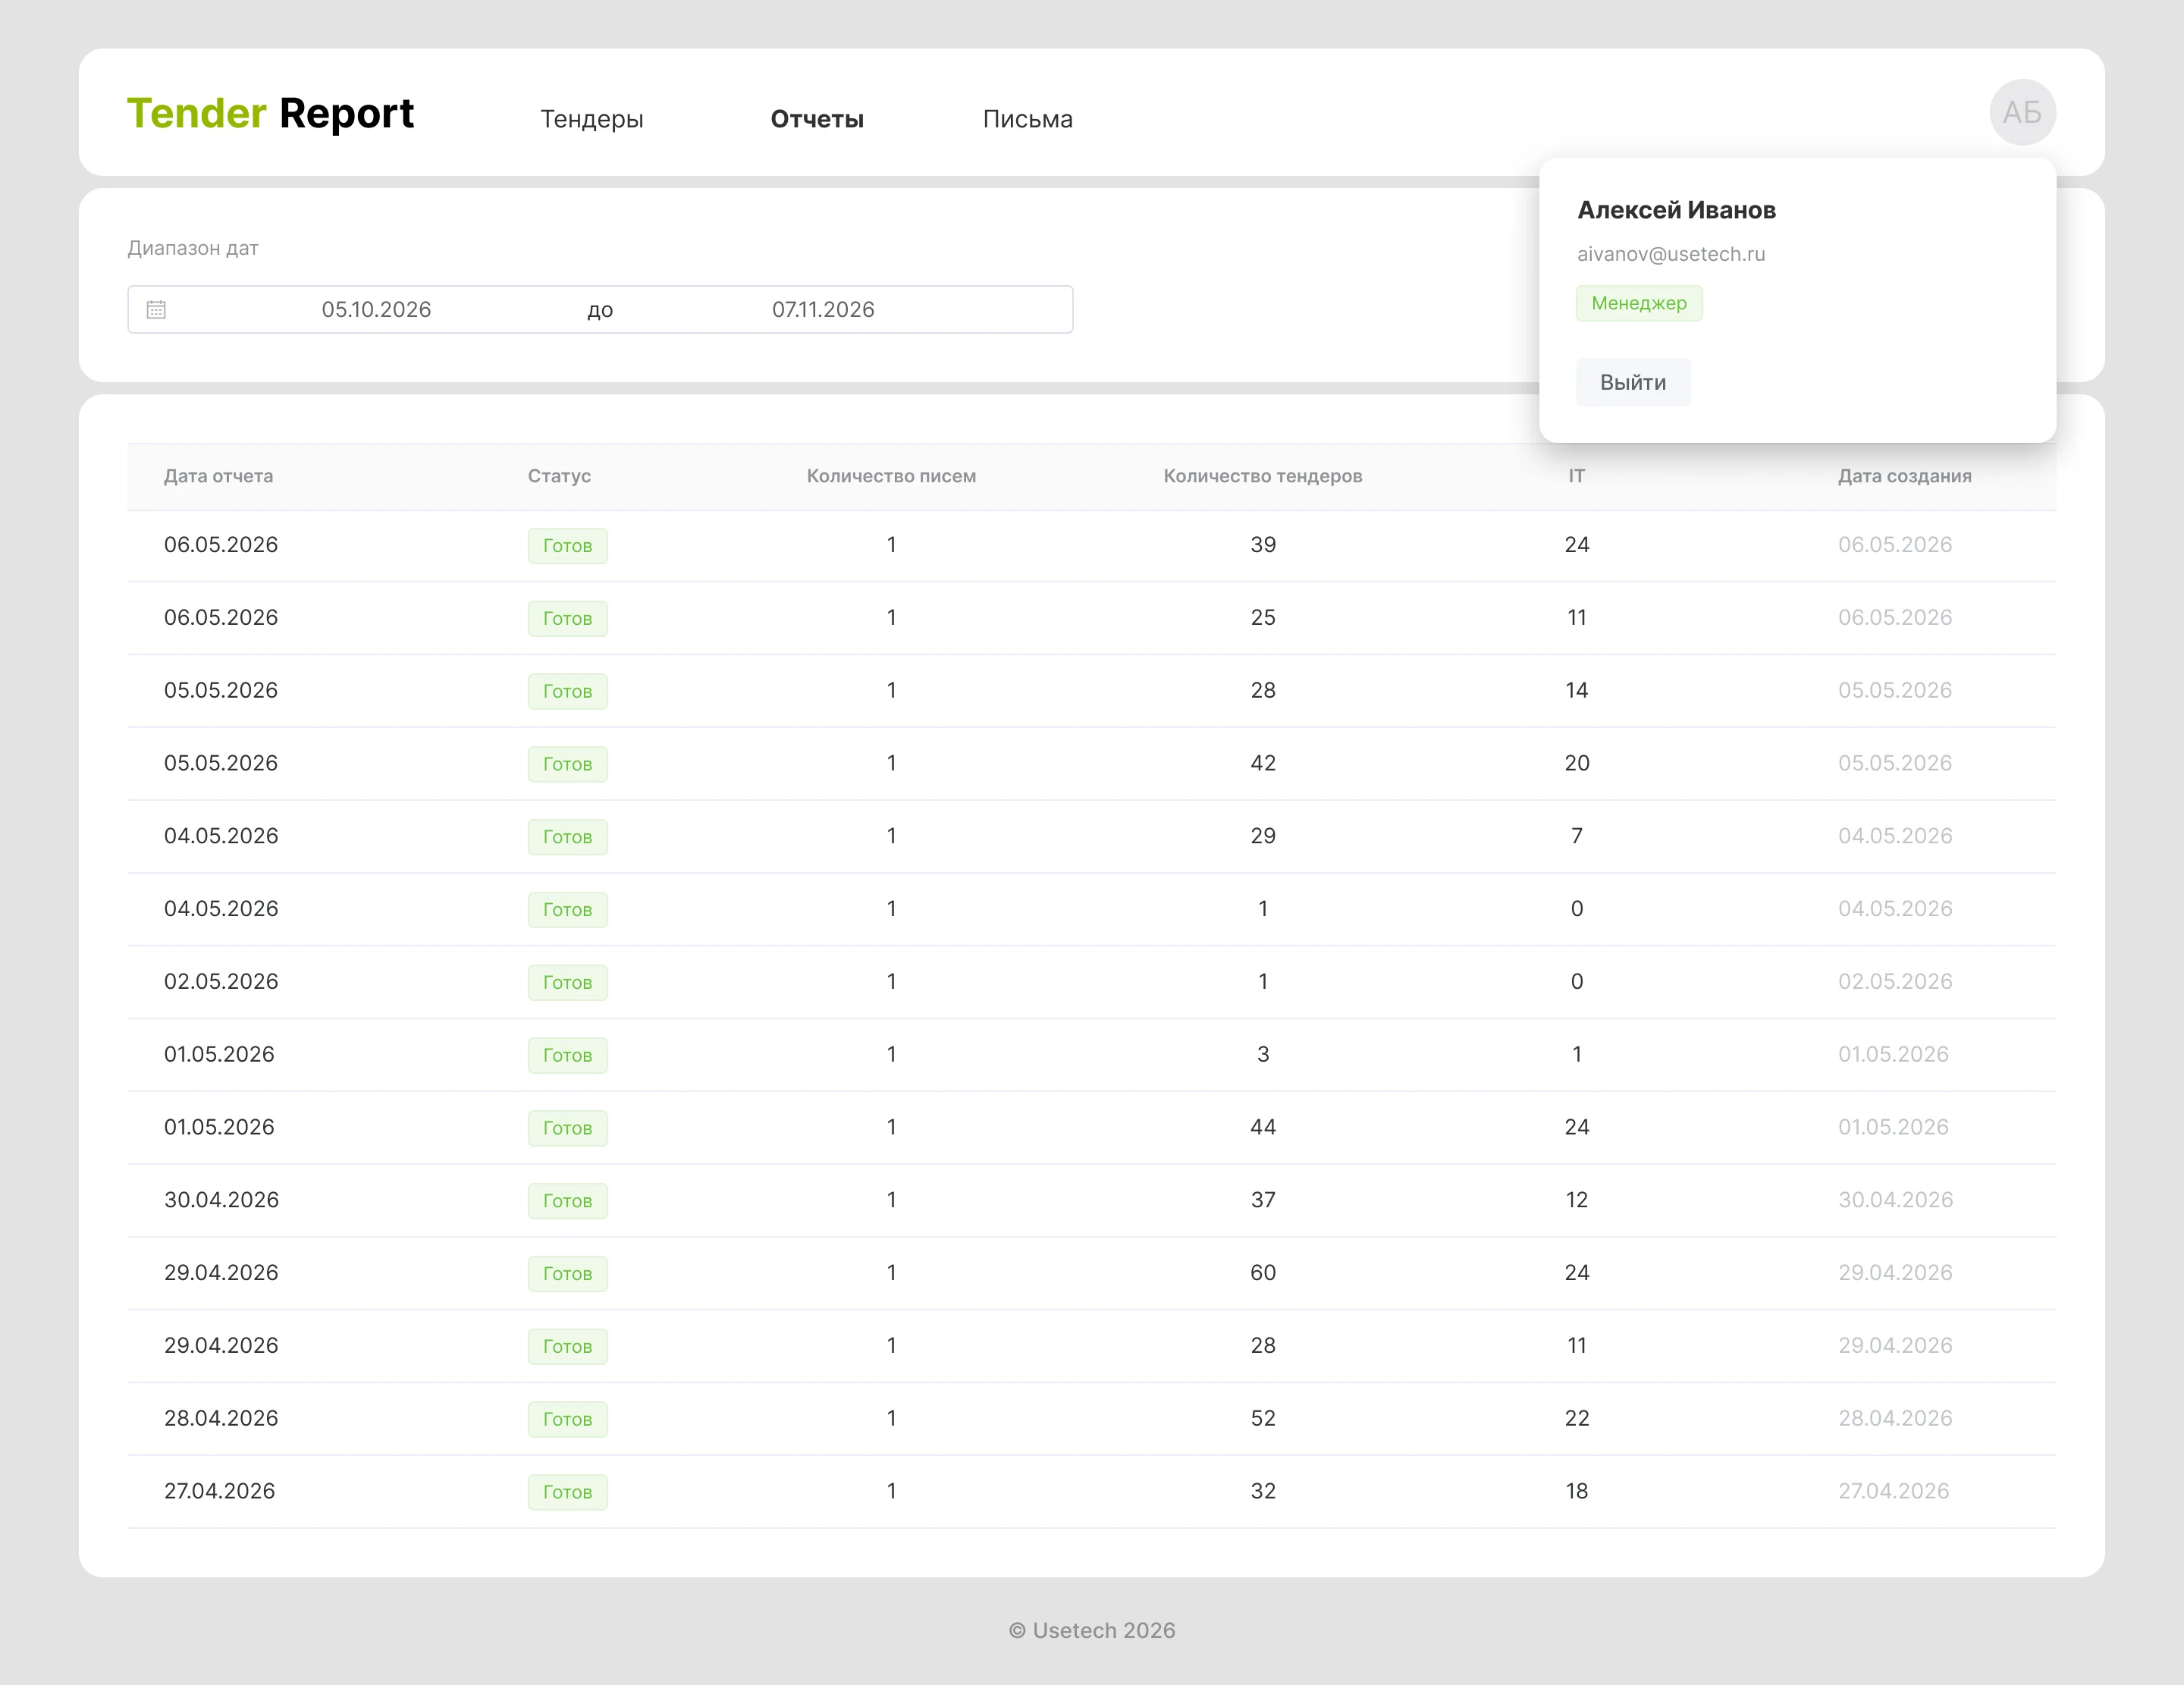Sort by Количество тендеров column header
This screenshot has width=2184, height=1685.
(x=1262, y=476)
